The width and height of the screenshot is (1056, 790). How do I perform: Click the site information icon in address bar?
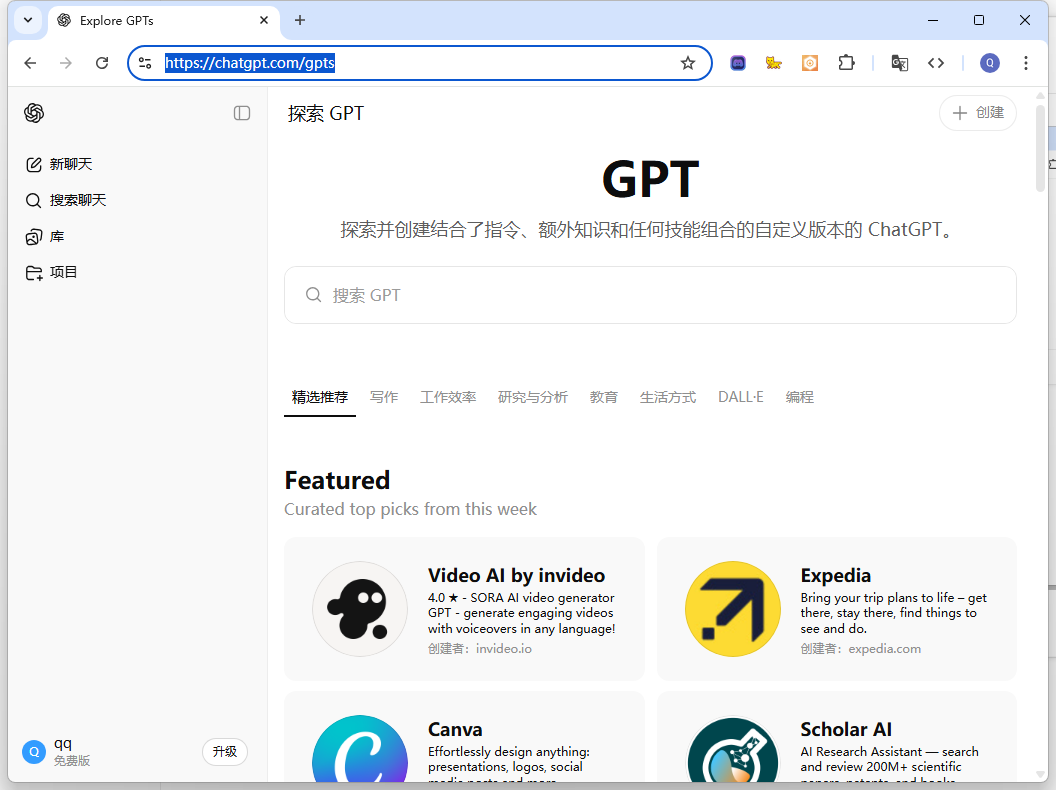pos(145,63)
